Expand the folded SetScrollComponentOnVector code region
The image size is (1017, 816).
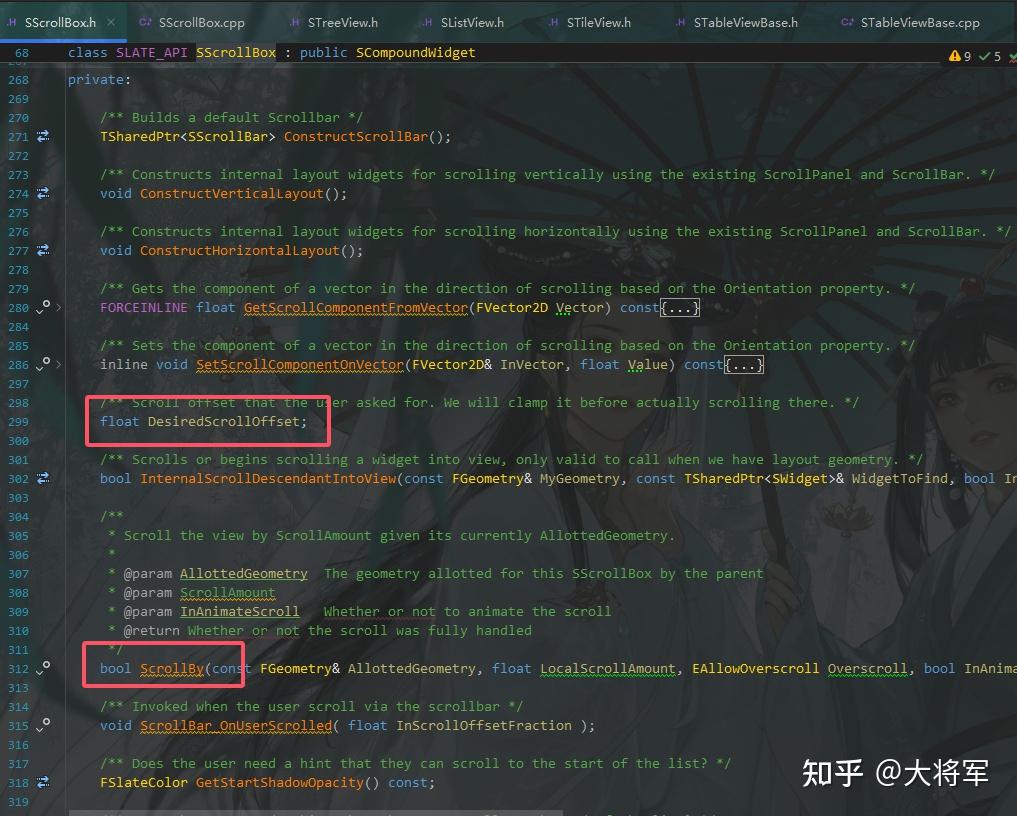[745, 364]
